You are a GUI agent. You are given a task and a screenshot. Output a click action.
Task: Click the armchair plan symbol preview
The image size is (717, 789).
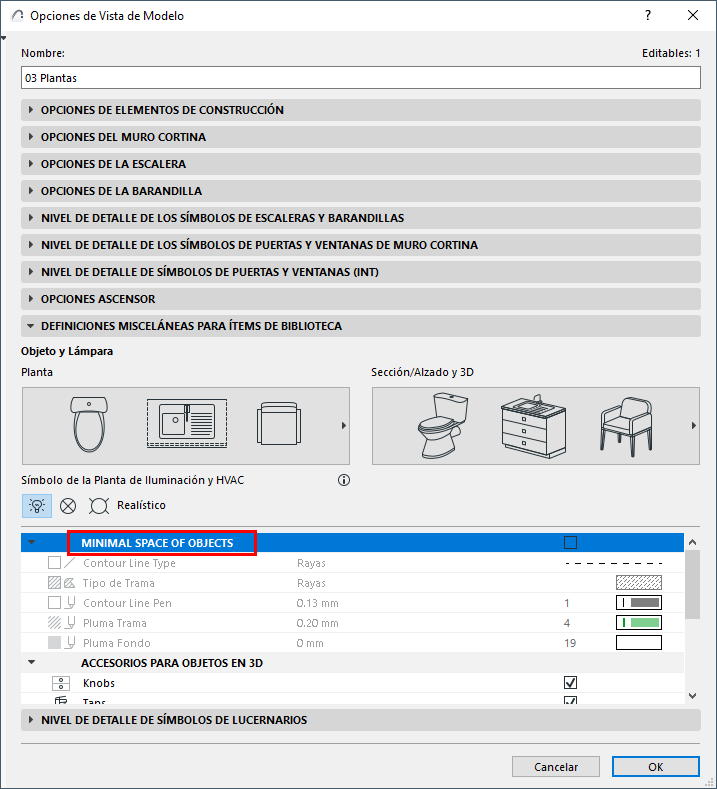pyautogui.click(x=279, y=423)
